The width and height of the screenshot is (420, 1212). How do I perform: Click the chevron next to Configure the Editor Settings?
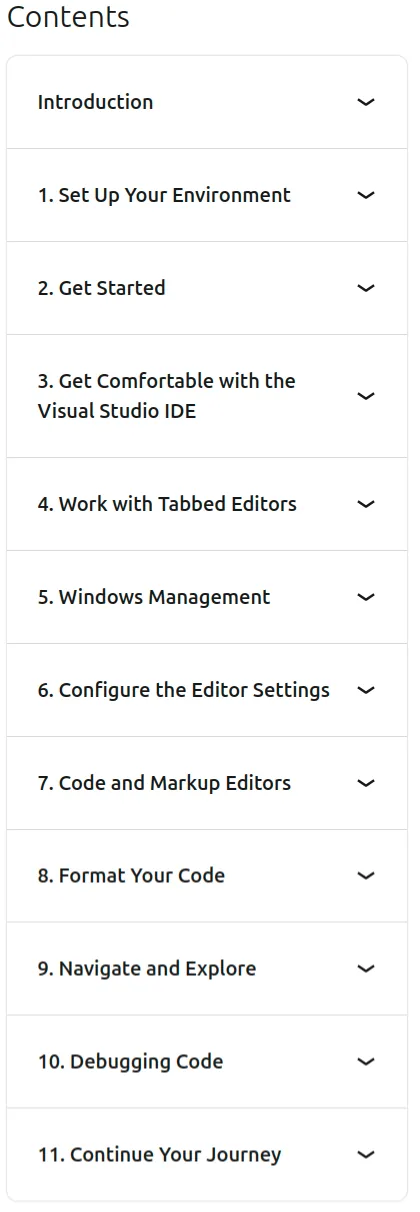coord(366,690)
